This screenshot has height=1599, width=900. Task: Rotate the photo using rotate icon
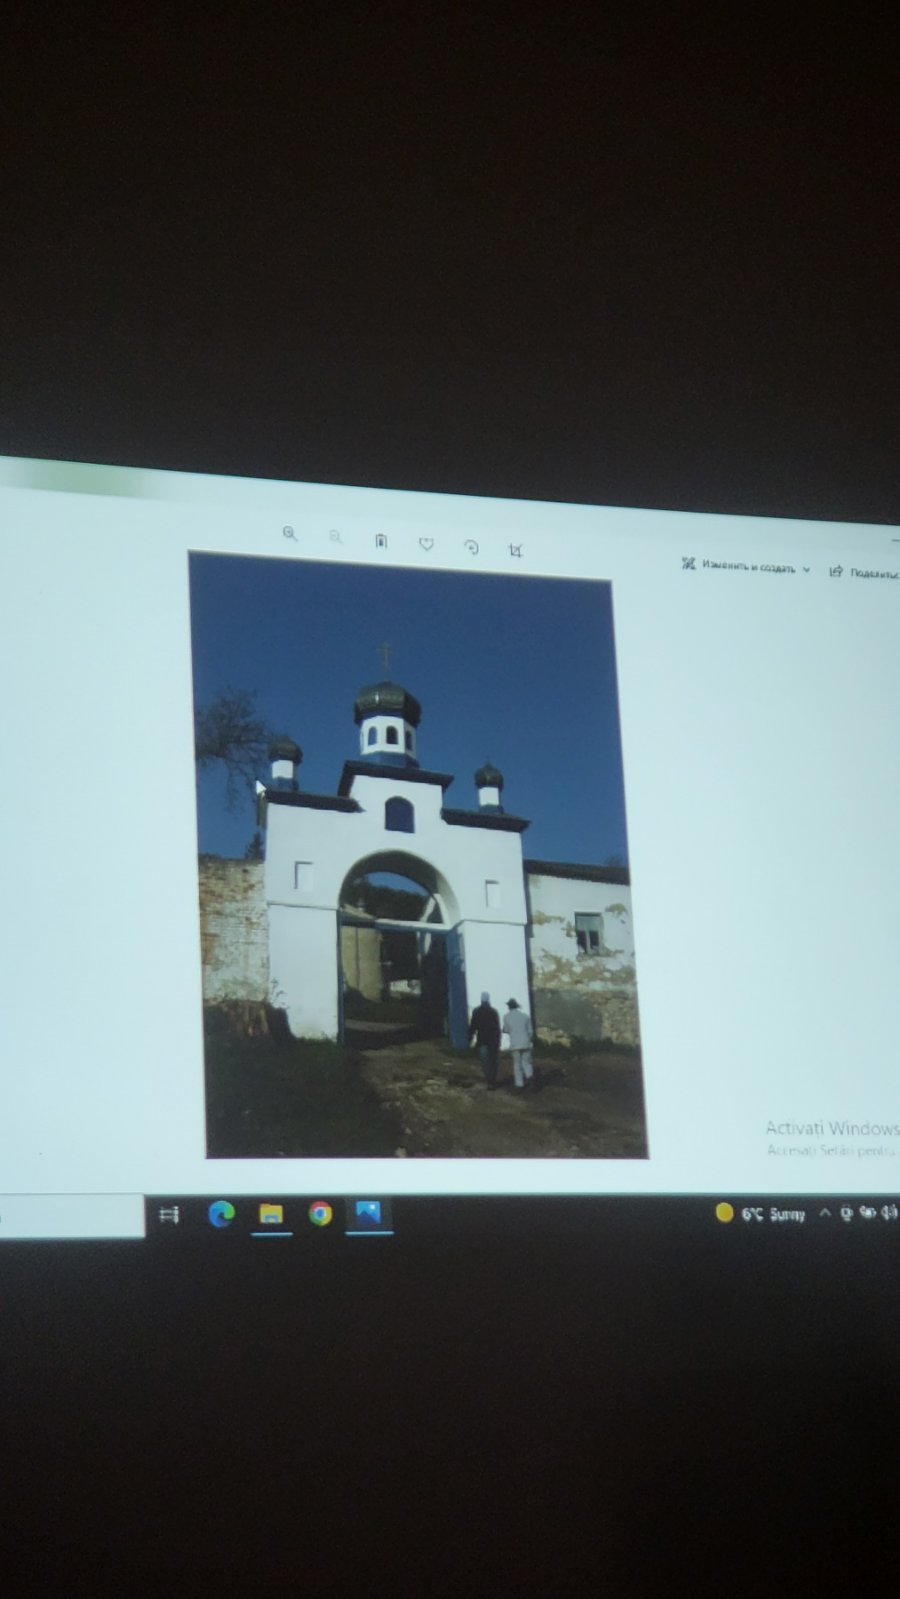click(471, 547)
